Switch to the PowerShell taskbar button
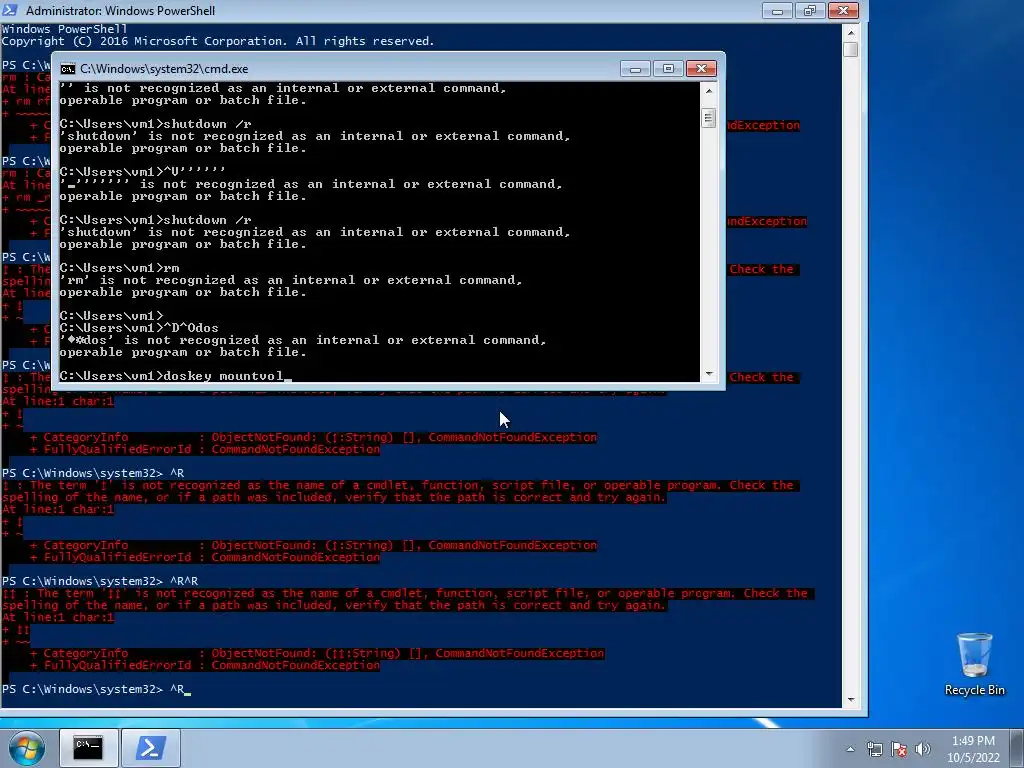This screenshot has height=768, width=1024. tap(150, 748)
